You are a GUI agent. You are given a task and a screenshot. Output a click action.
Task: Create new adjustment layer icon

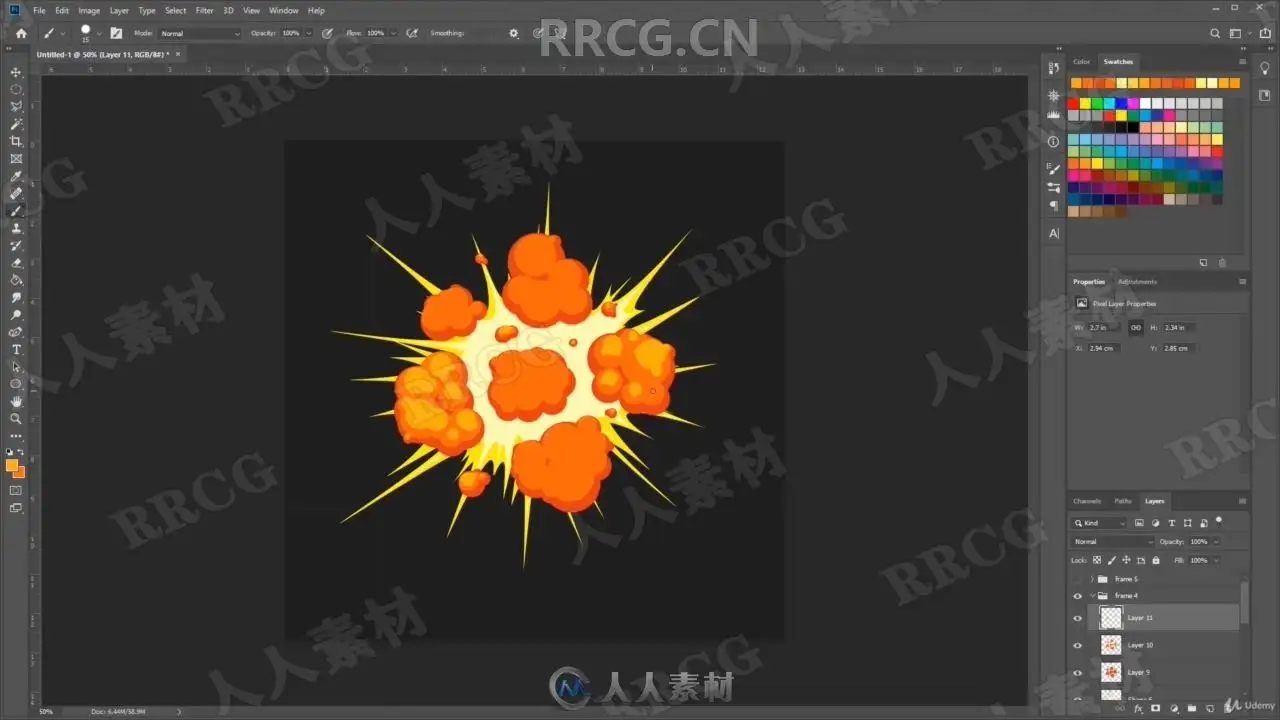(1174, 708)
